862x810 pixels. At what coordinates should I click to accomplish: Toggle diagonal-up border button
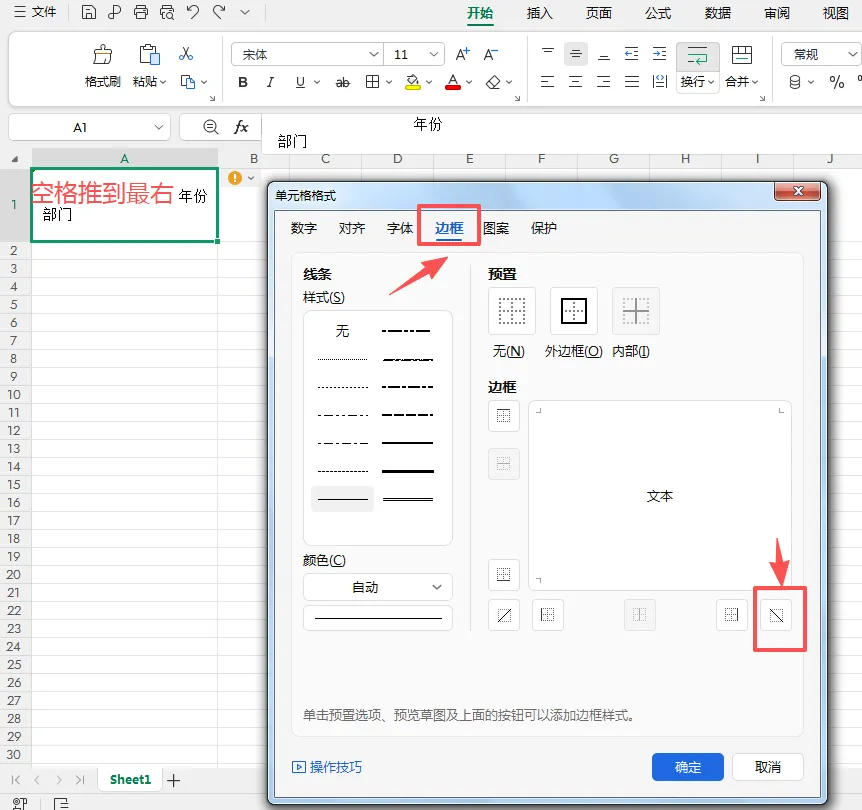(x=504, y=615)
